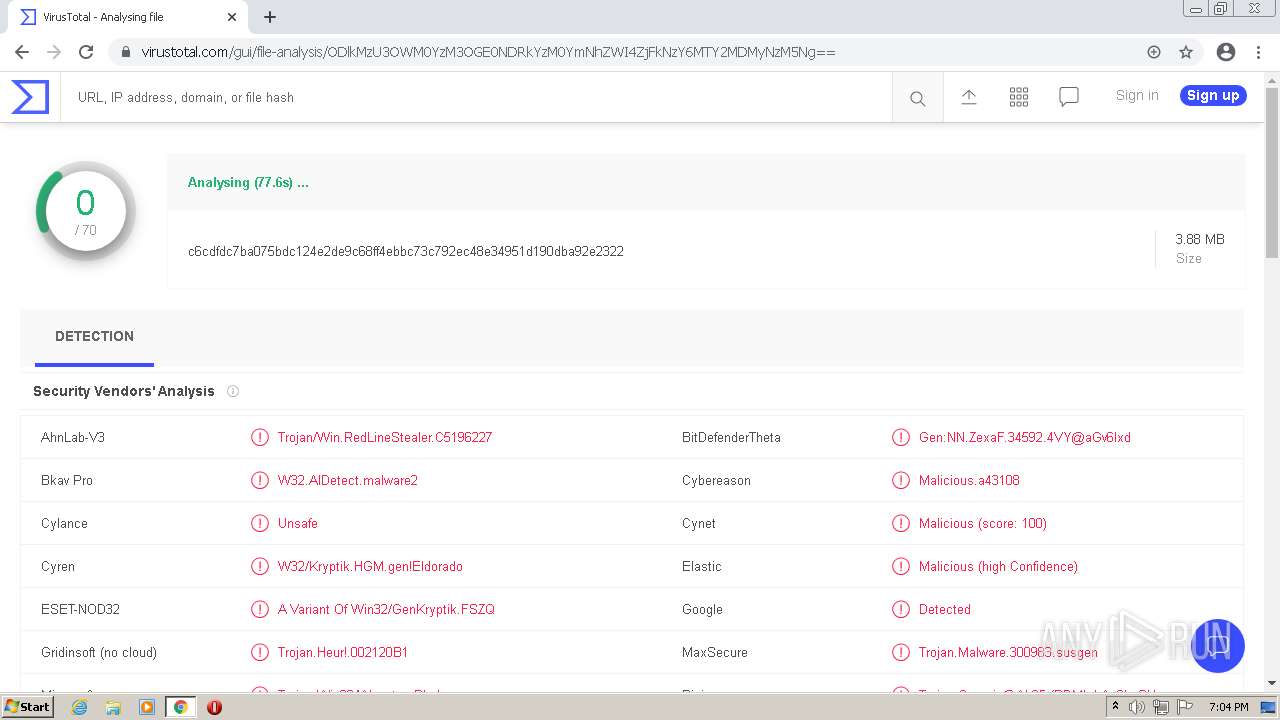
Task: Click the Analysing (77.6s) status text
Action: pos(248,182)
